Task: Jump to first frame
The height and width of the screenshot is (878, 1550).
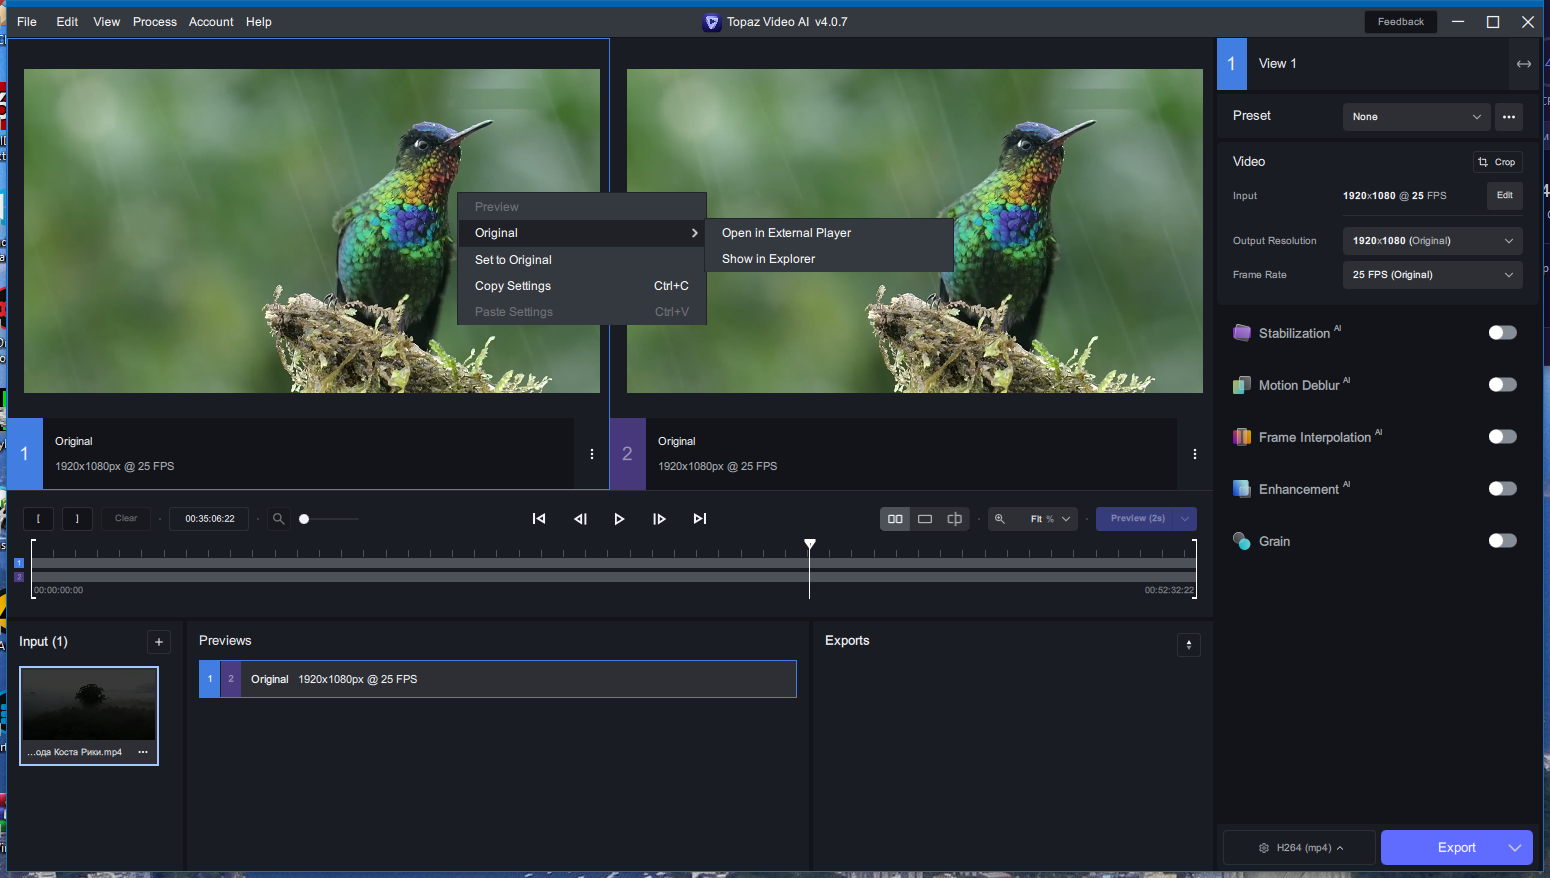Action: coord(539,518)
